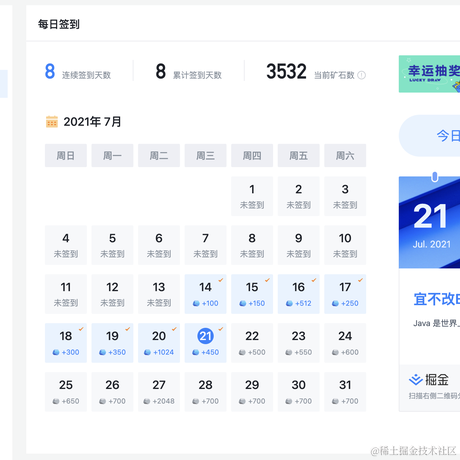The width and height of the screenshot is (460, 460).
Task: Click the 周日 weekday header
Action: (x=66, y=155)
